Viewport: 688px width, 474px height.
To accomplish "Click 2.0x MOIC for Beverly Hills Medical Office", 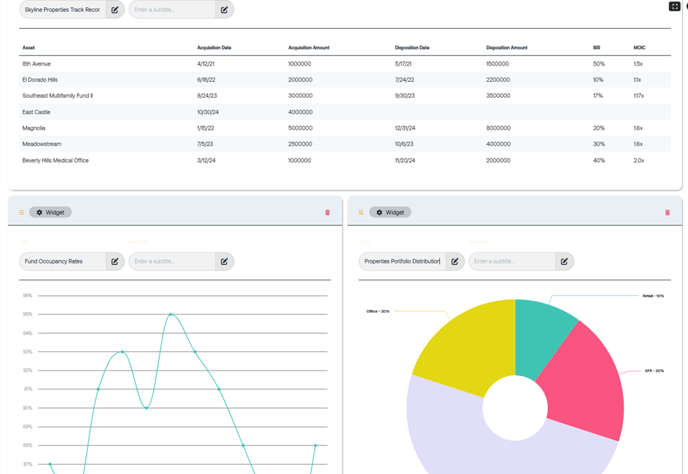I will coord(638,160).
